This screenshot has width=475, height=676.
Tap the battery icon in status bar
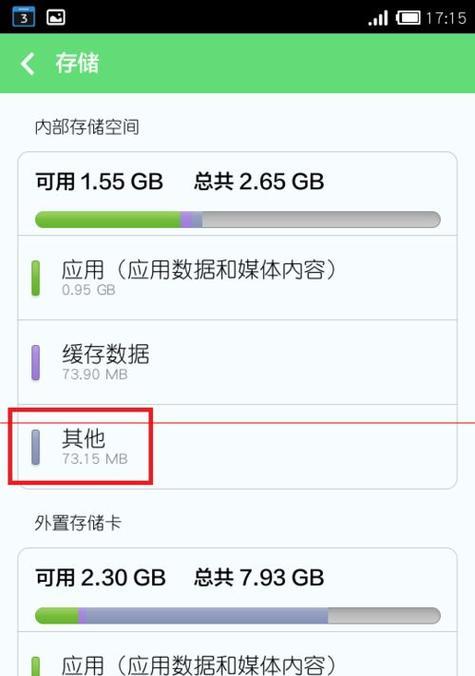click(x=408, y=18)
